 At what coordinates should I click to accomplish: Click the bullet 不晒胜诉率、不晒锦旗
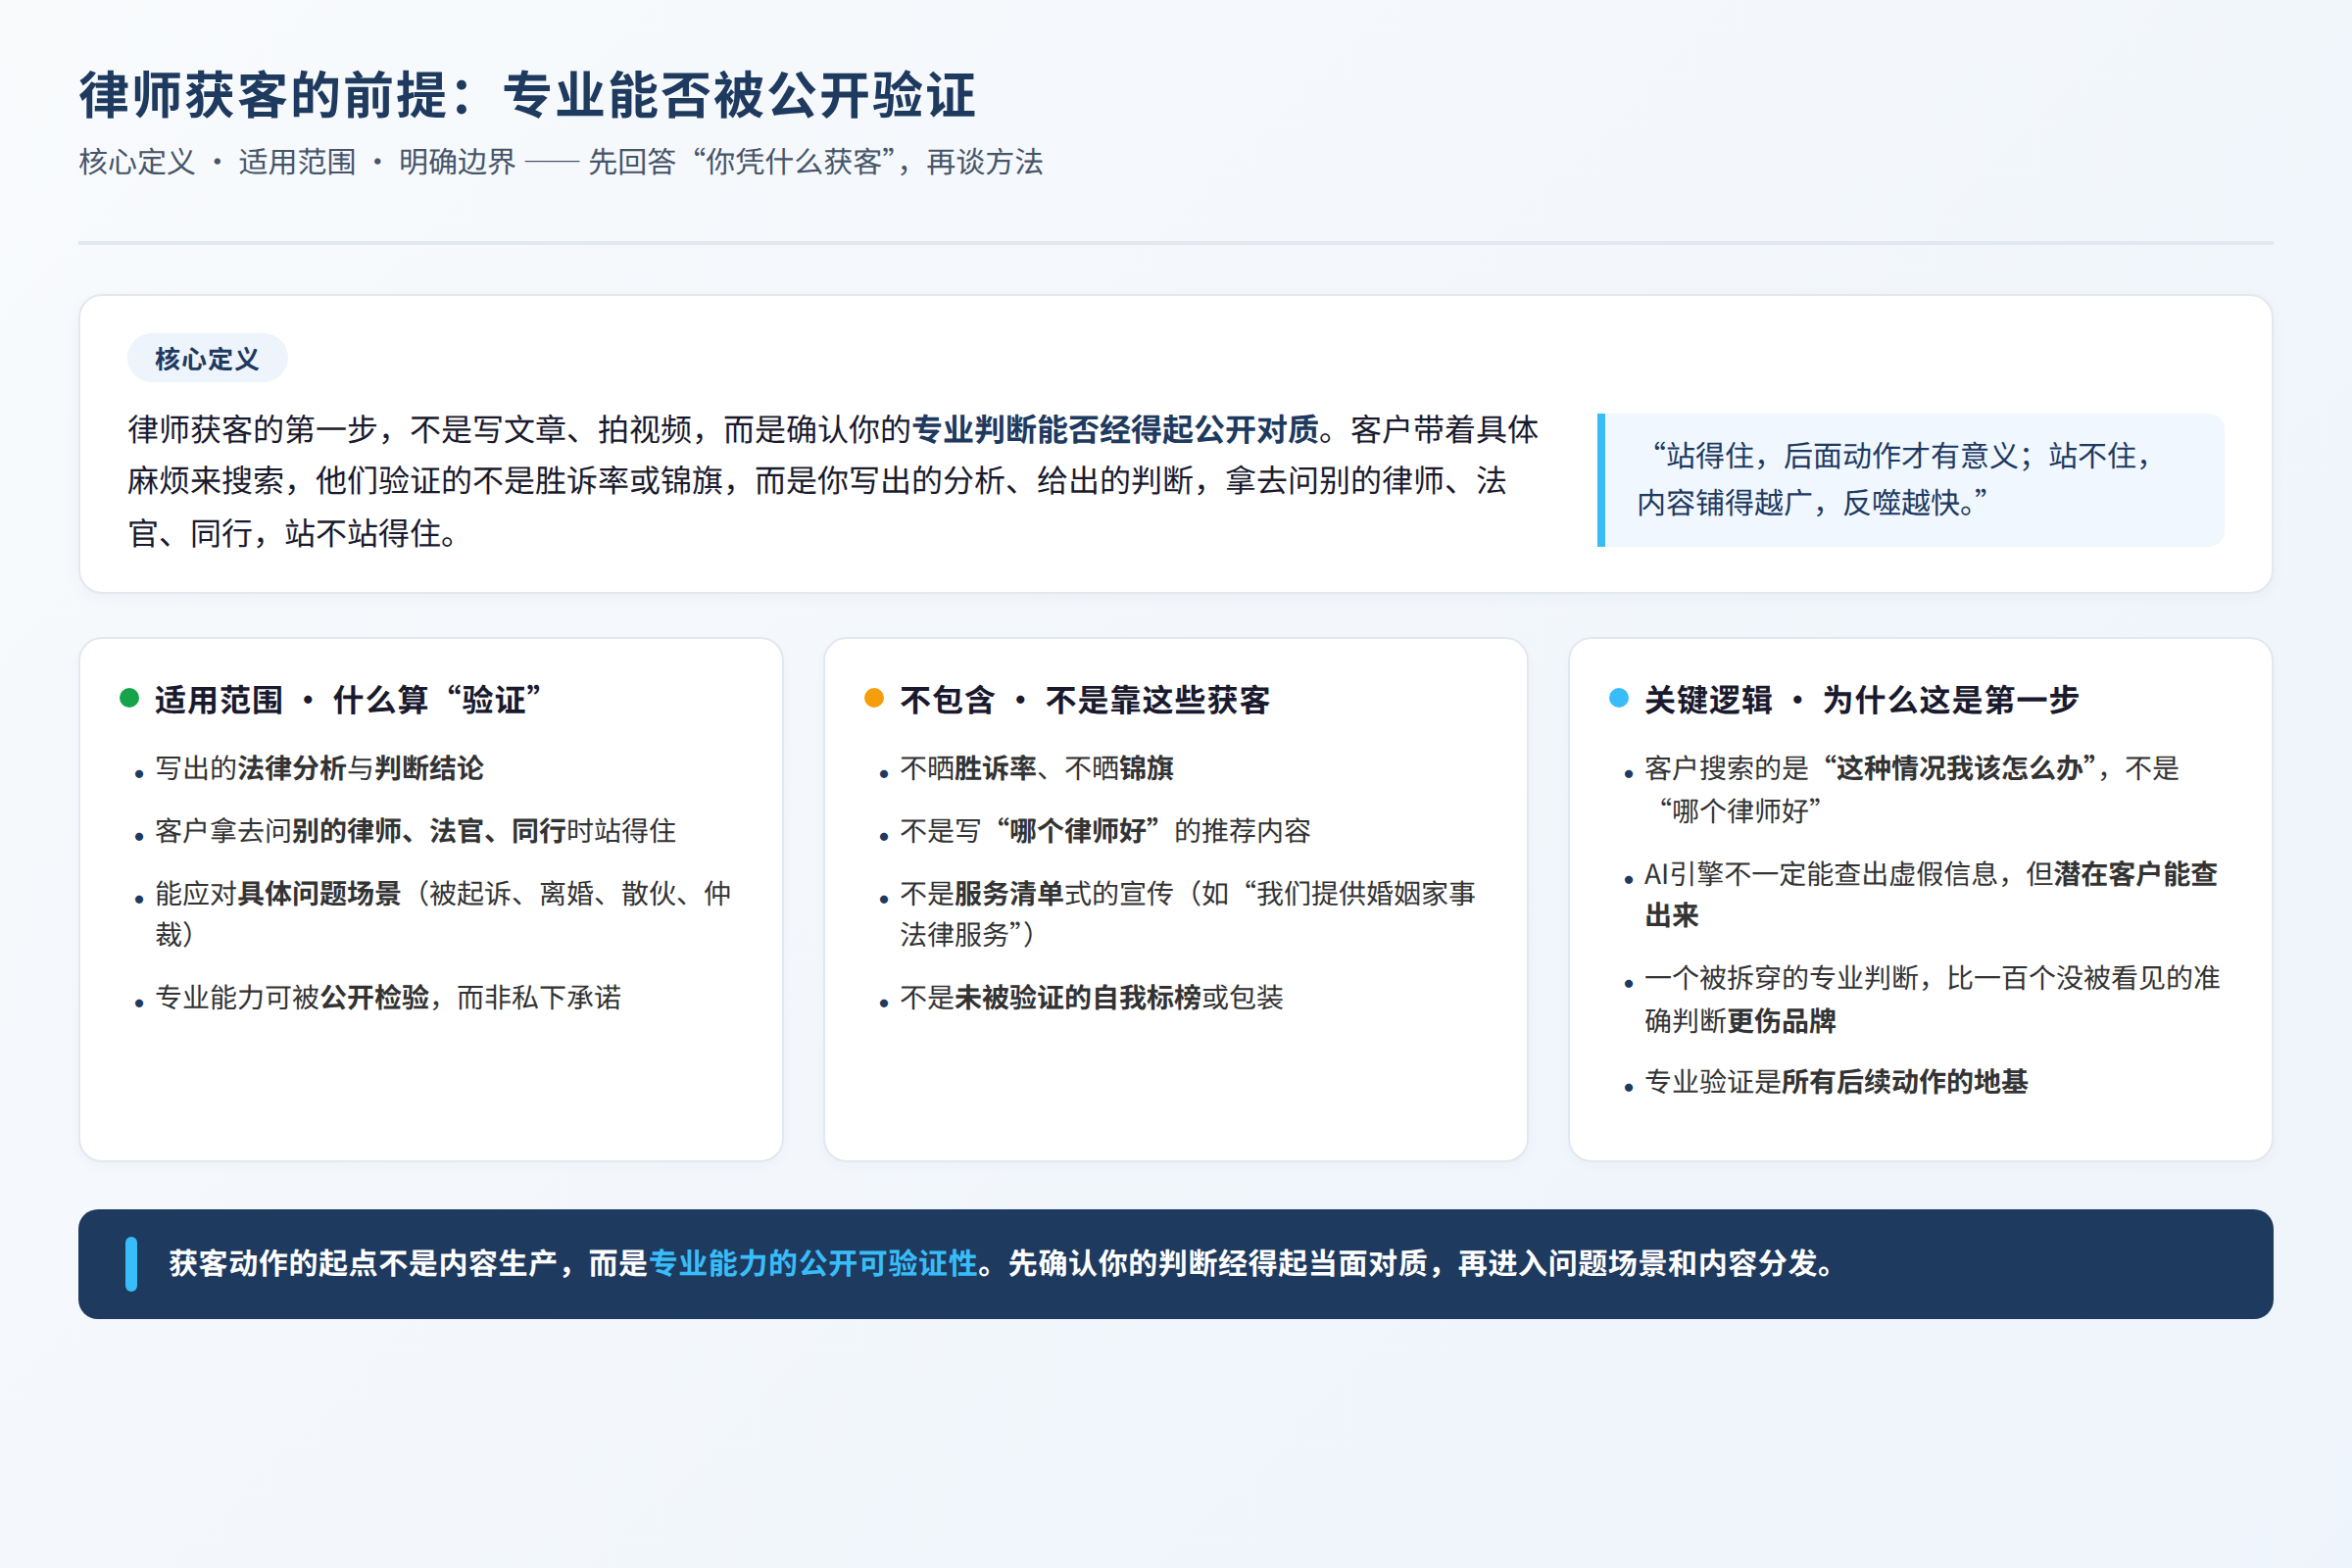[x=1037, y=768]
